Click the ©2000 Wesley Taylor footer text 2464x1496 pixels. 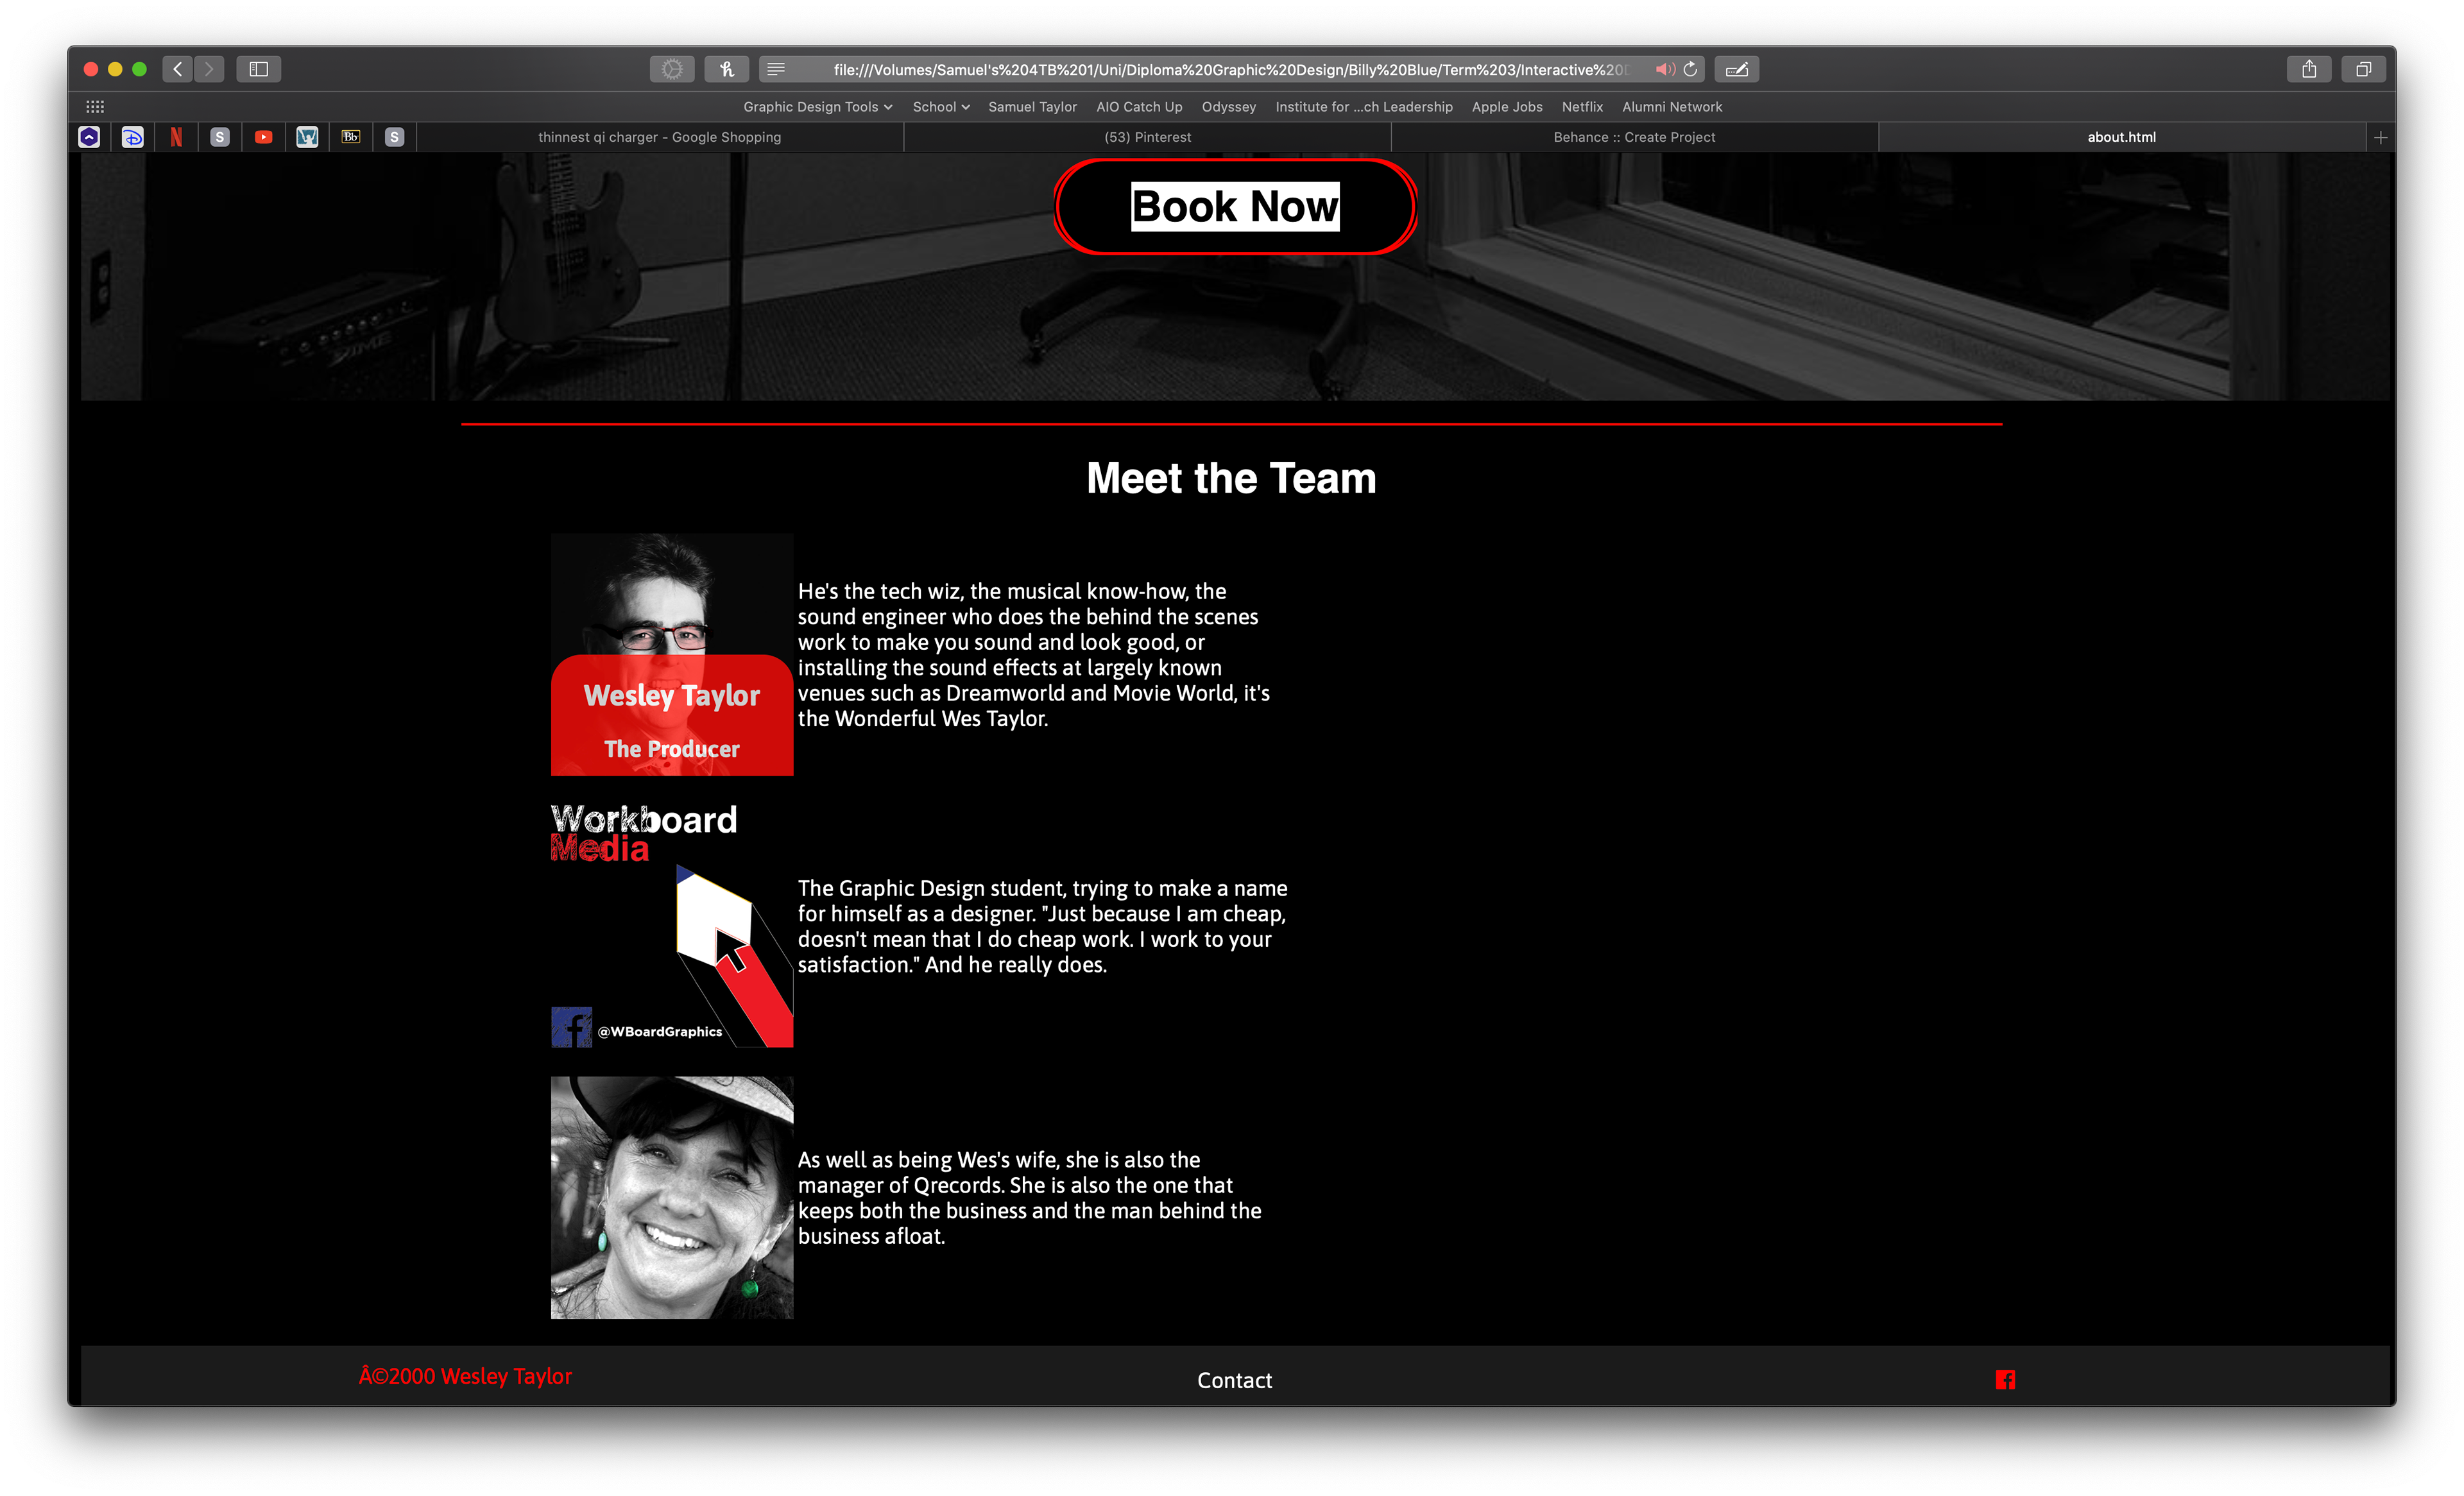[465, 1376]
